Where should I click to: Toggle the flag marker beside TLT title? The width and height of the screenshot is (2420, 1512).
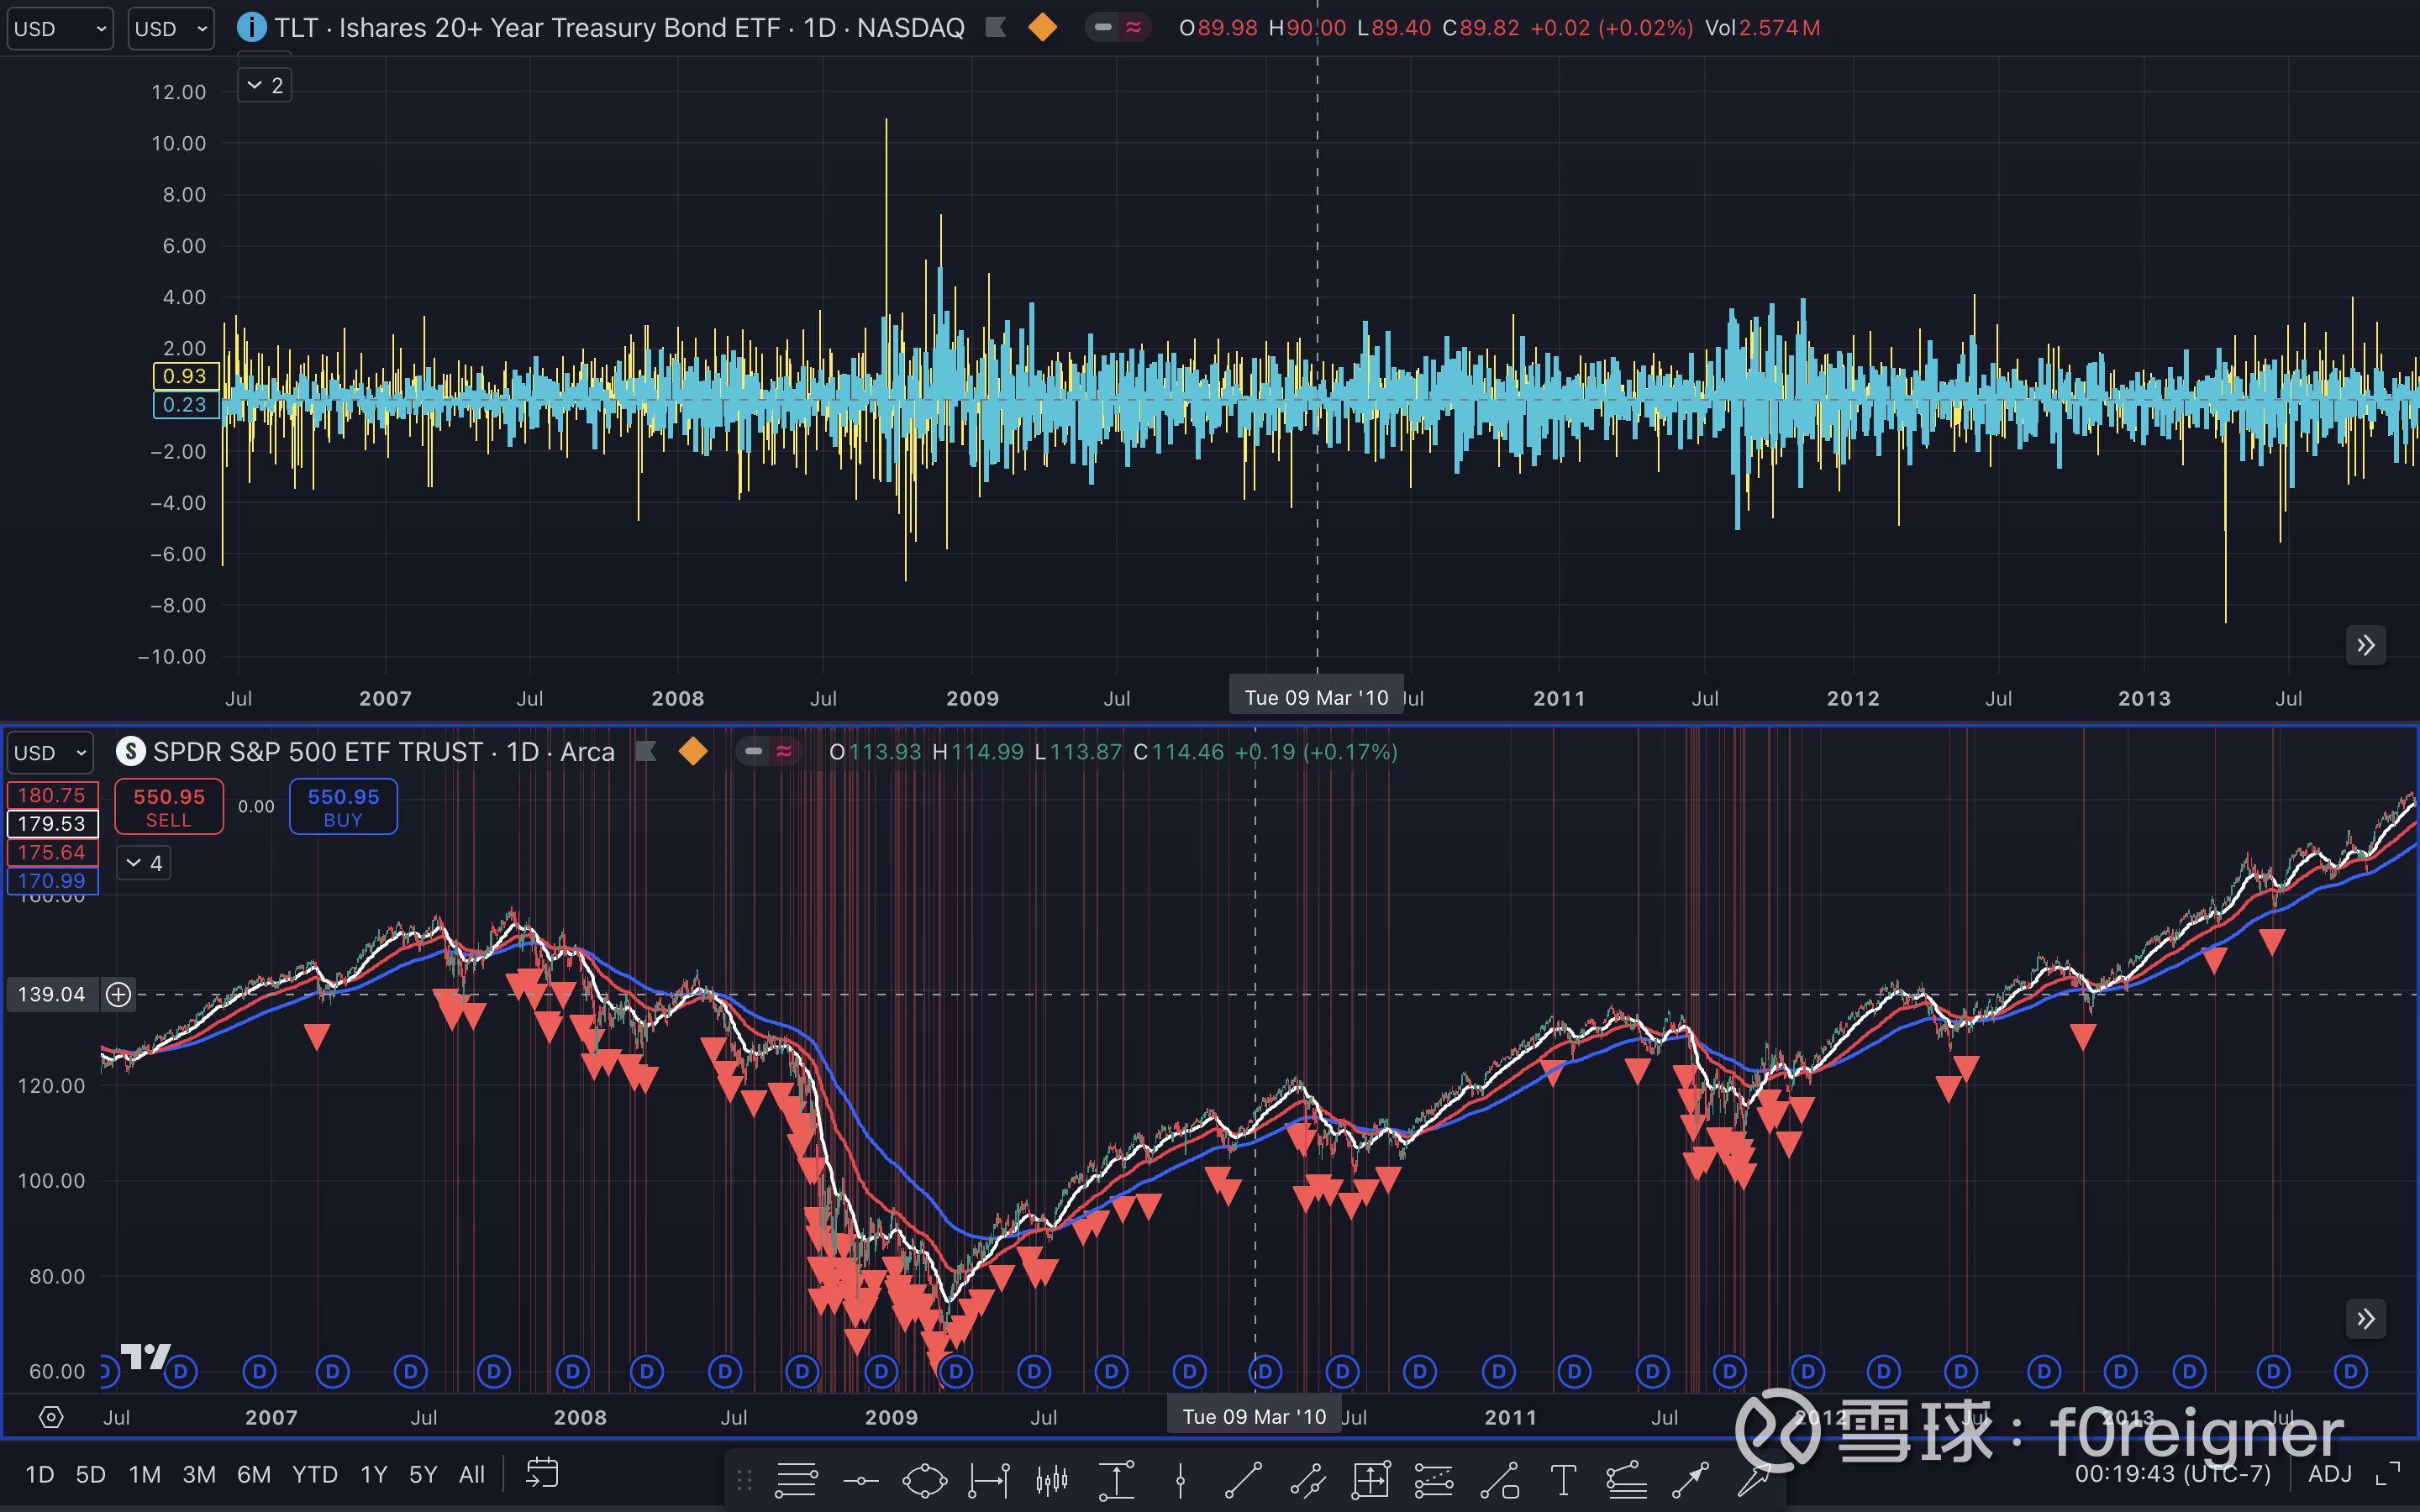(x=995, y=27)
